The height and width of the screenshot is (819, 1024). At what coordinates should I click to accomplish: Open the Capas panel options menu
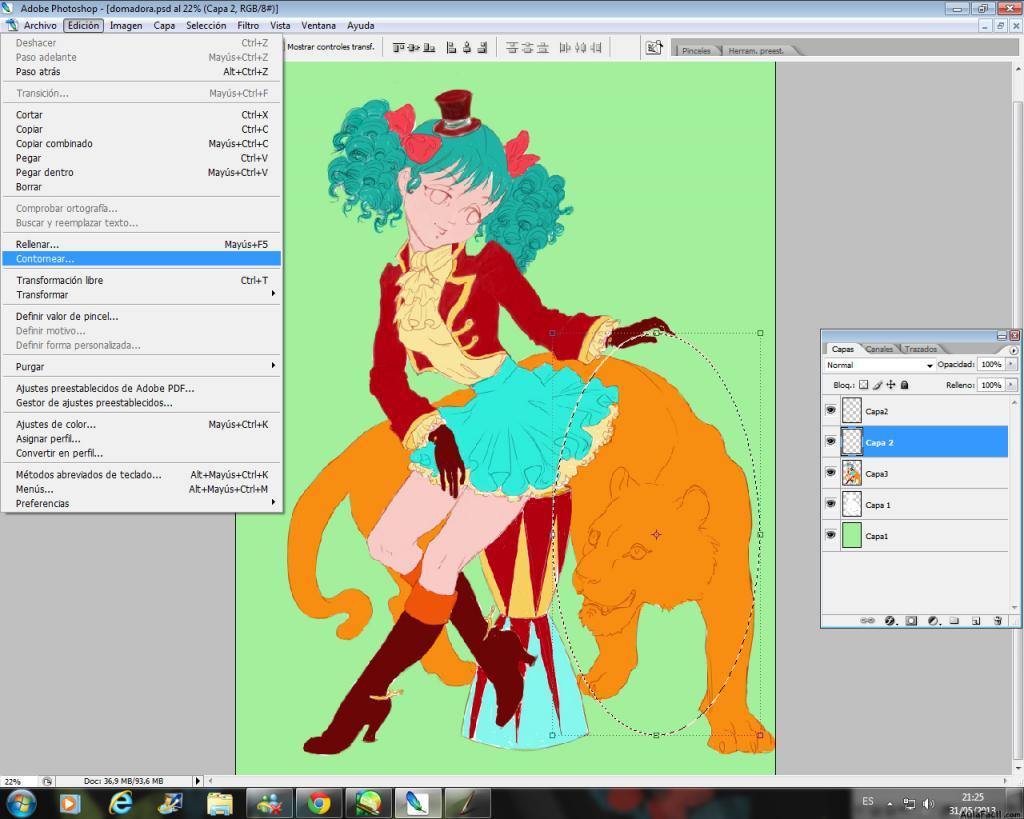click(x=1013, y=350)
